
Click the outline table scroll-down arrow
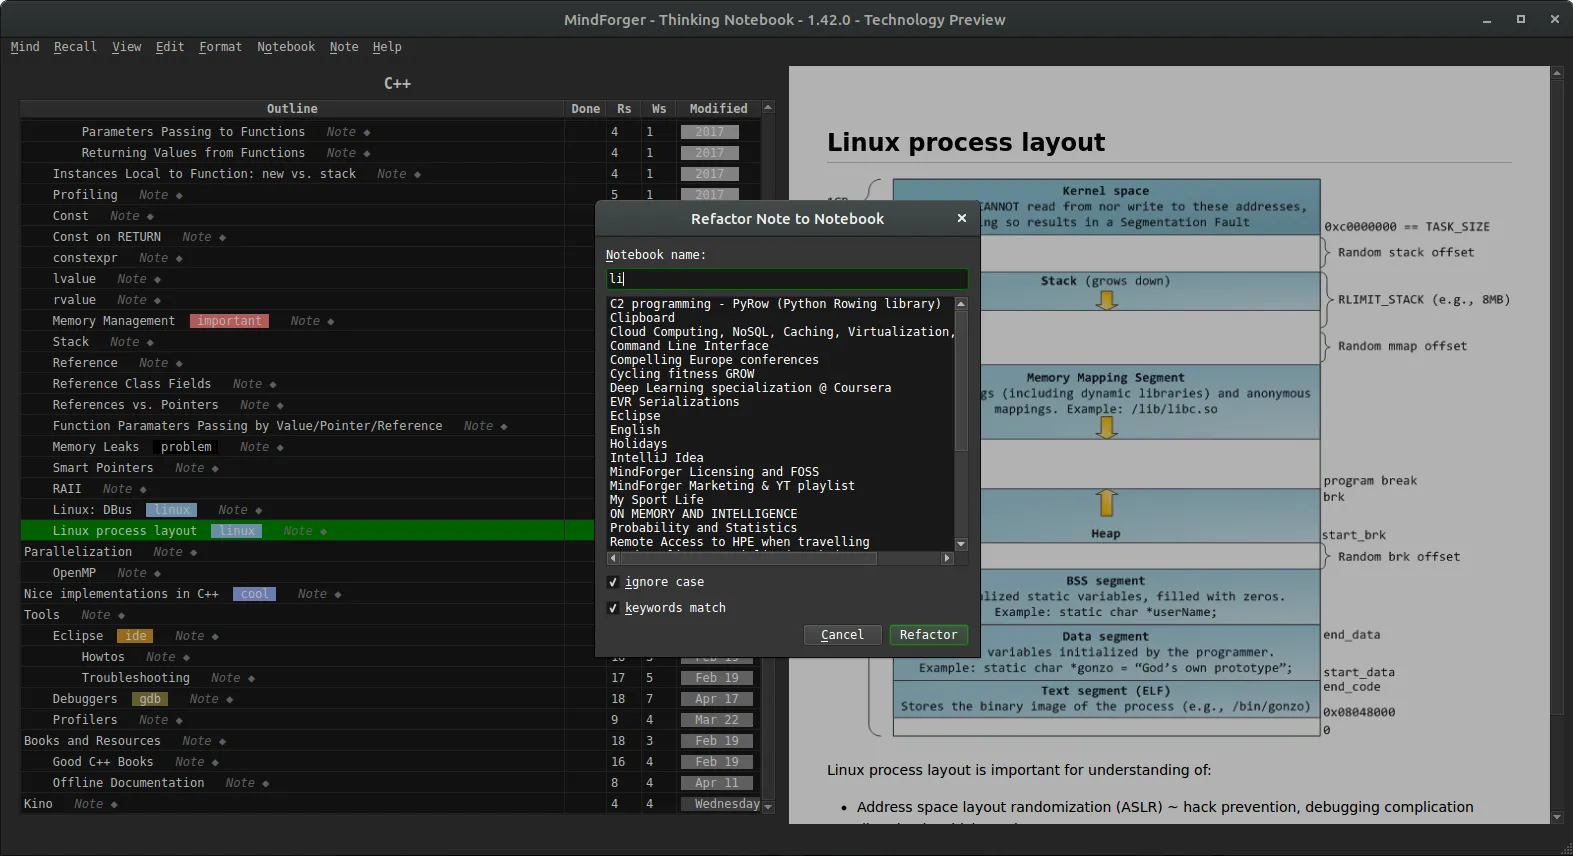pyautogui.click(x=768, y=805)
